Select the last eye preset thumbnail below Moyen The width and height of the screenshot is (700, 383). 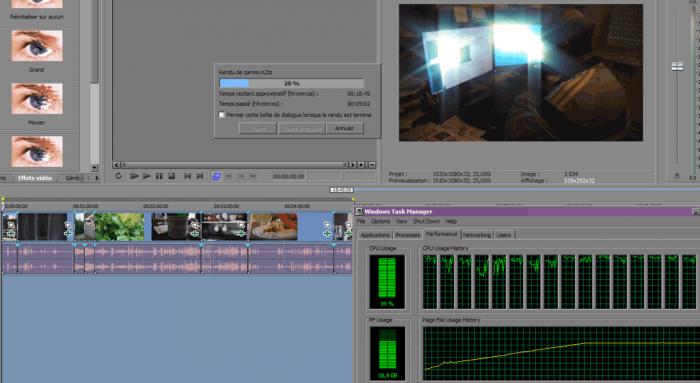point(37,151)
